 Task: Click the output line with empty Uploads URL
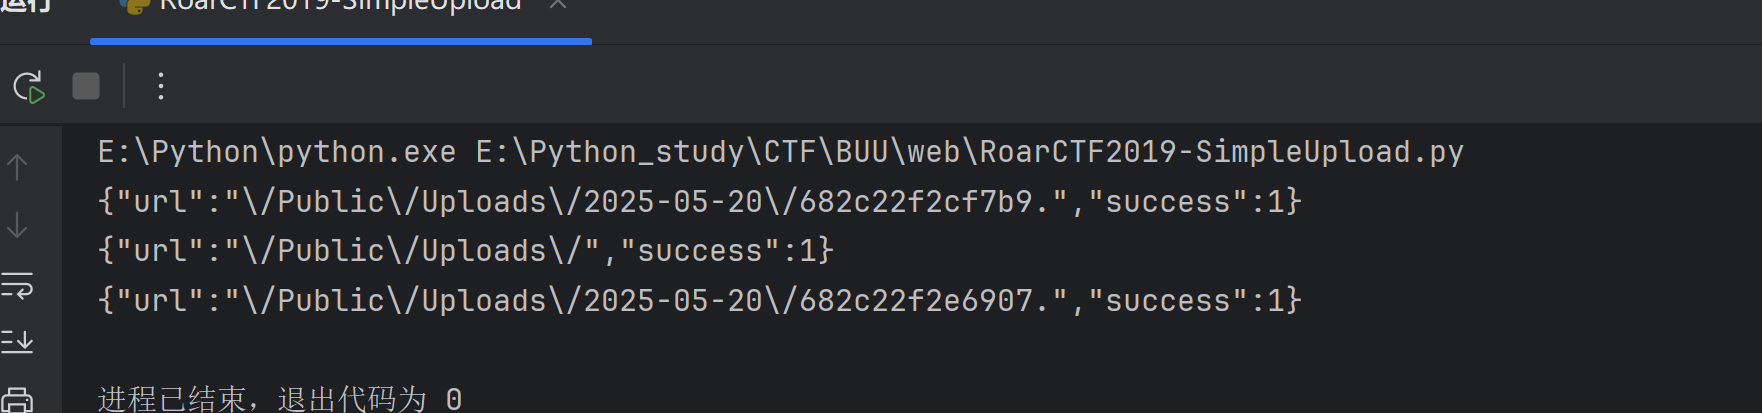[x=465, y=251]
